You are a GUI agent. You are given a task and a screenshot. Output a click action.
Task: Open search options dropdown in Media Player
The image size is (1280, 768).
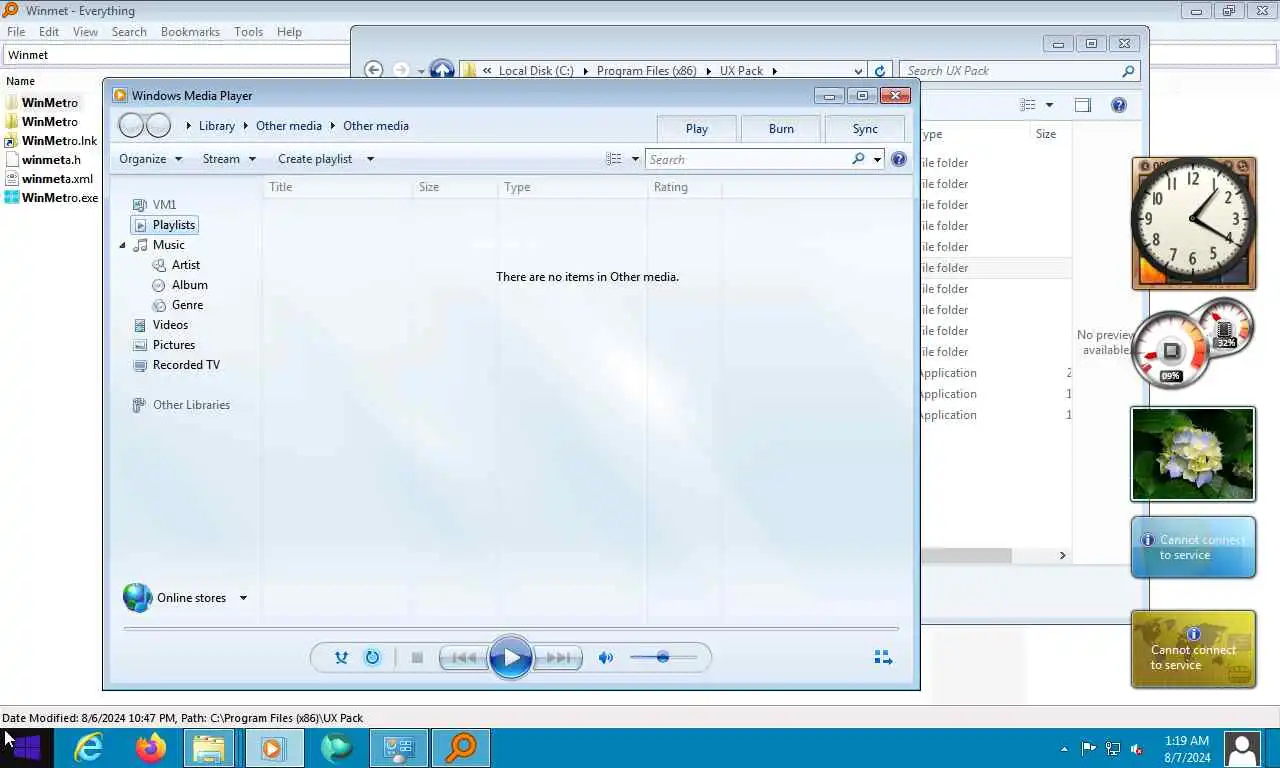(x=877, y=159)
